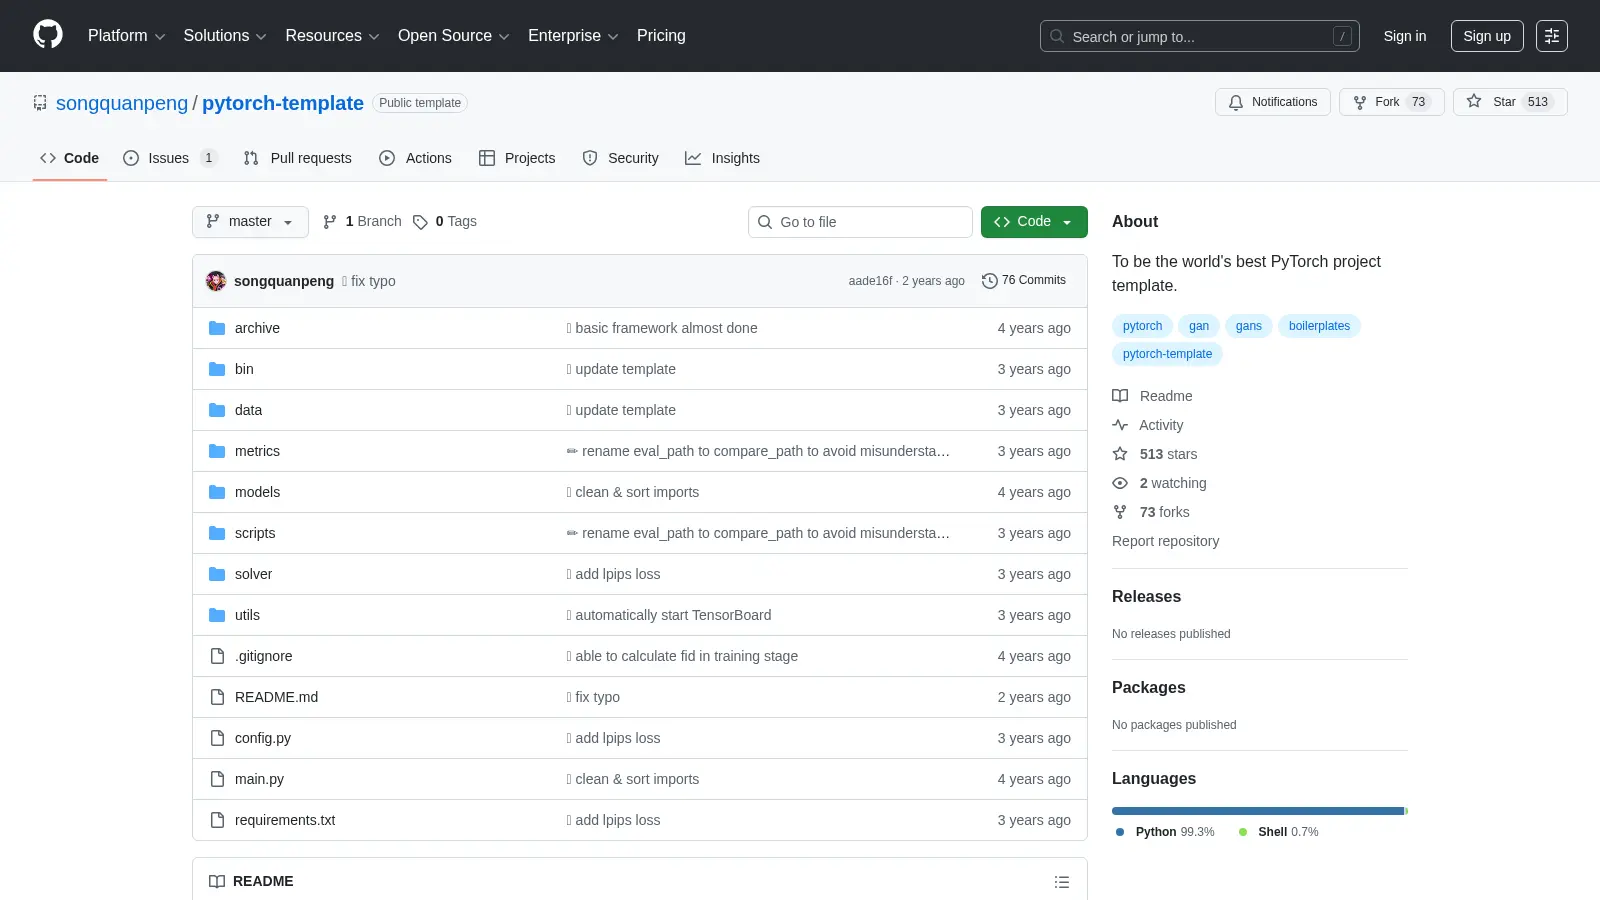
Task: Focus the Go to file field
Action: 860,222
